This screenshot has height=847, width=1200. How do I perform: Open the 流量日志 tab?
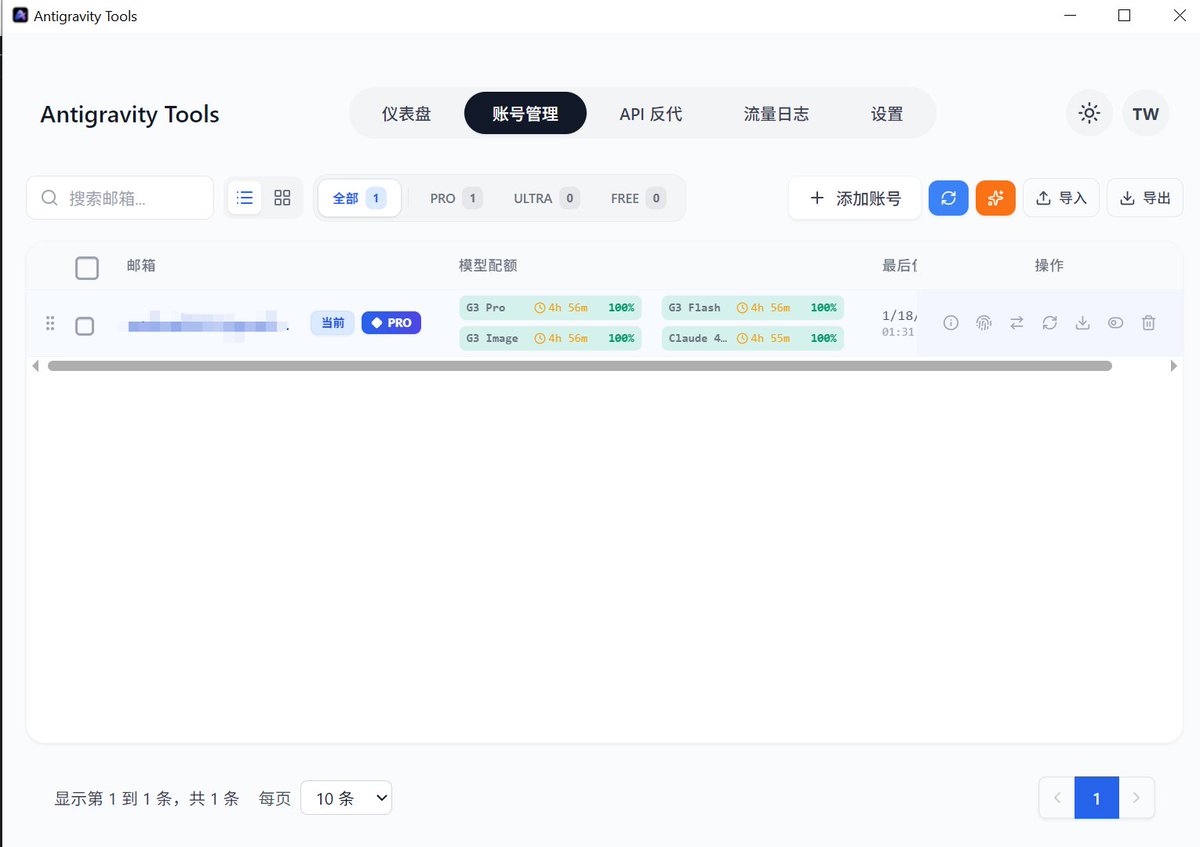777,113
